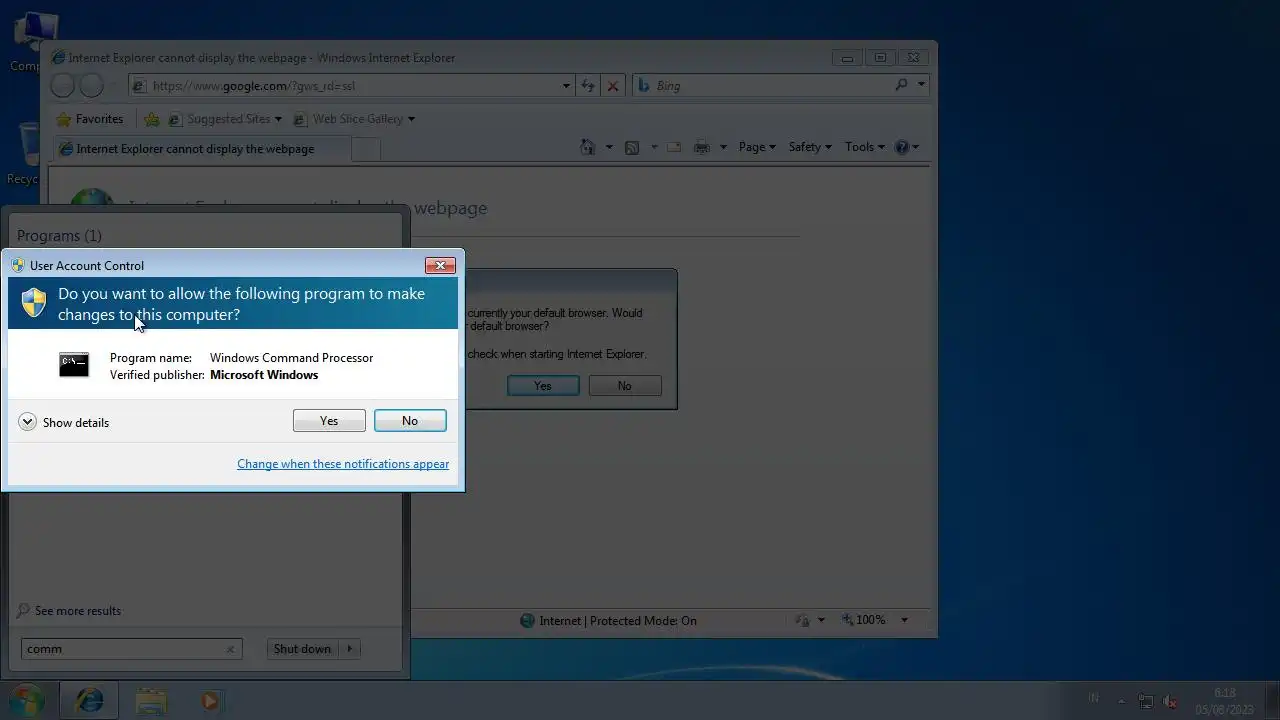Click the IN language indicator in tray
This screenshot has width=1280, height=720.
tap(1093, 699)
